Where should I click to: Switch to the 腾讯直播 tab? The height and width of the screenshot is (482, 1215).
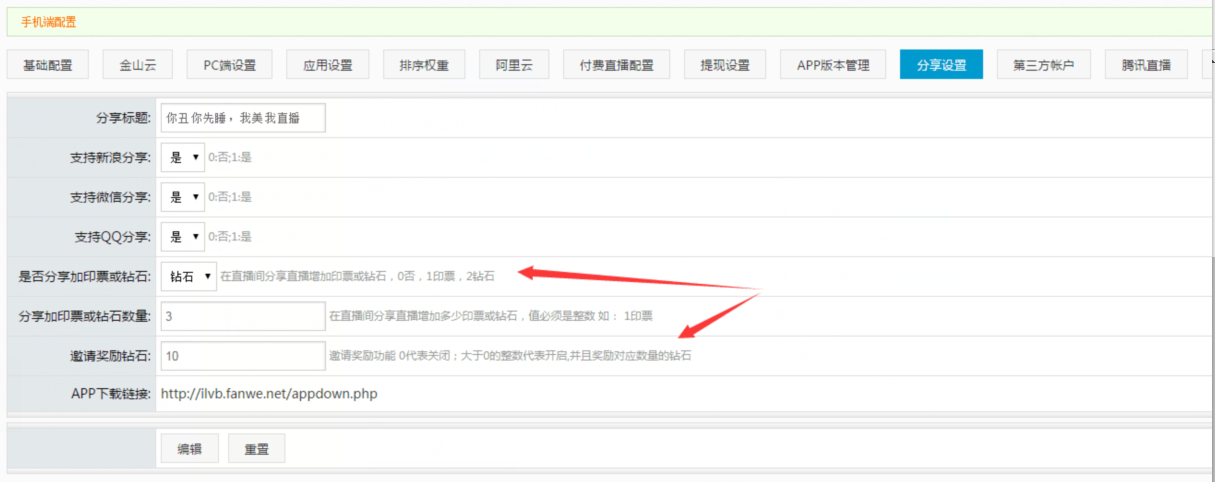tap(1146, 65)
